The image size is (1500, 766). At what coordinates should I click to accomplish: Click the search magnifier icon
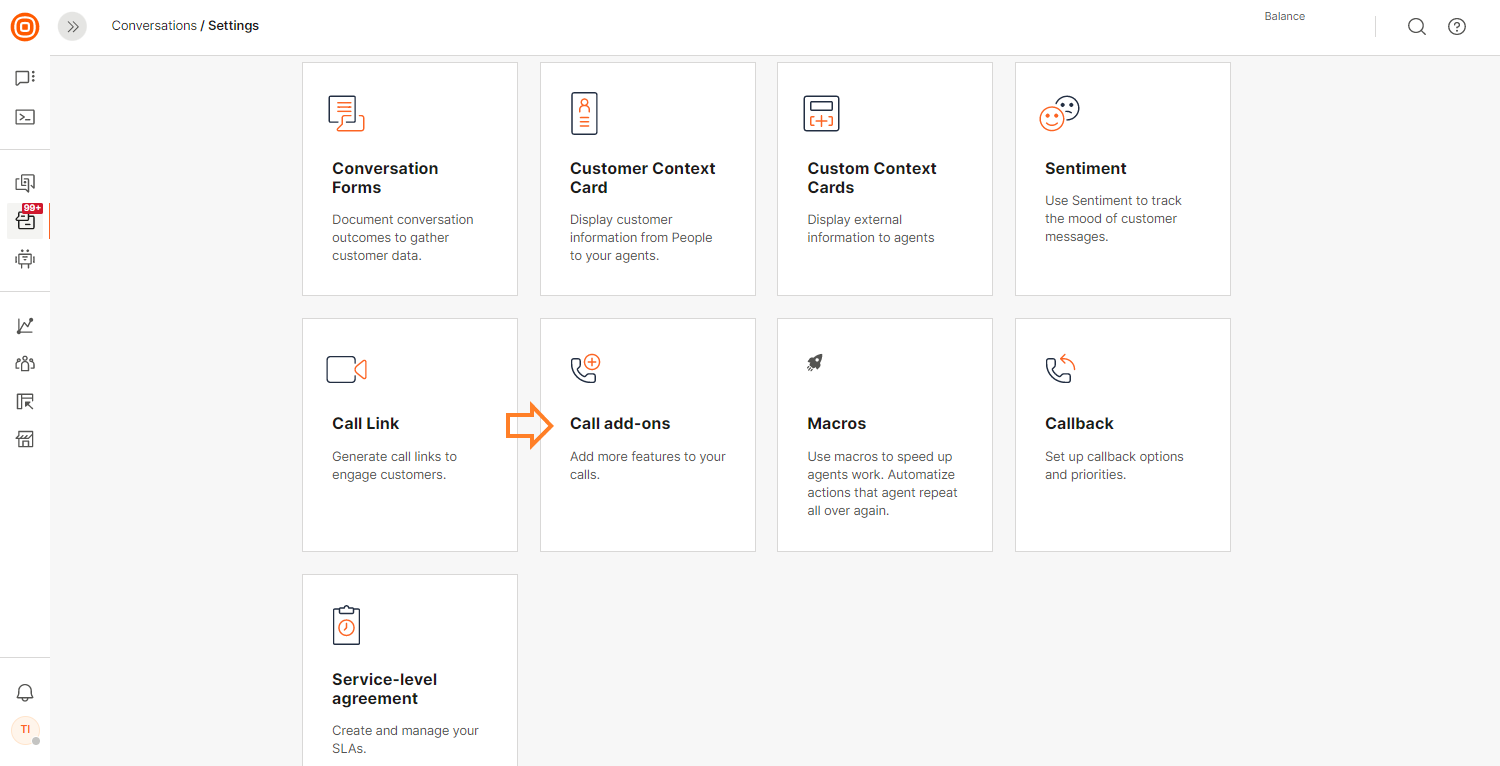(1417, 27)
